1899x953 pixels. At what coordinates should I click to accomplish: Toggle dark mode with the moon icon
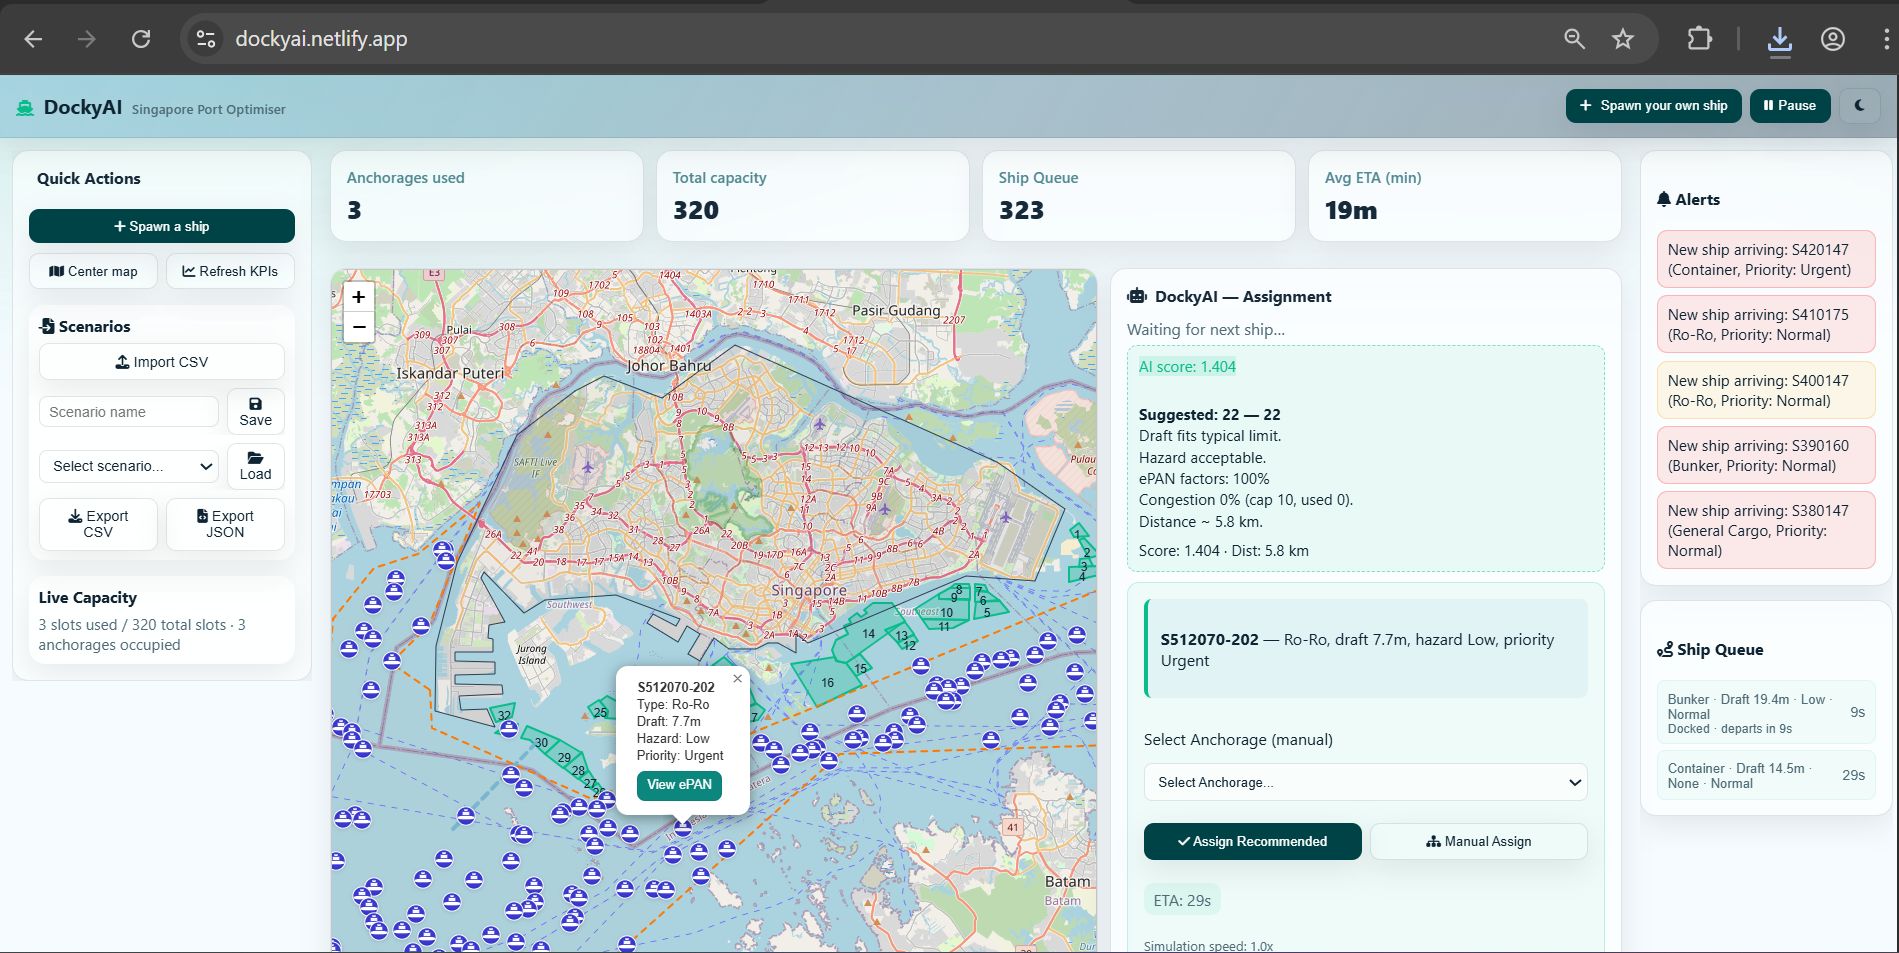(x=1859, y=105)
